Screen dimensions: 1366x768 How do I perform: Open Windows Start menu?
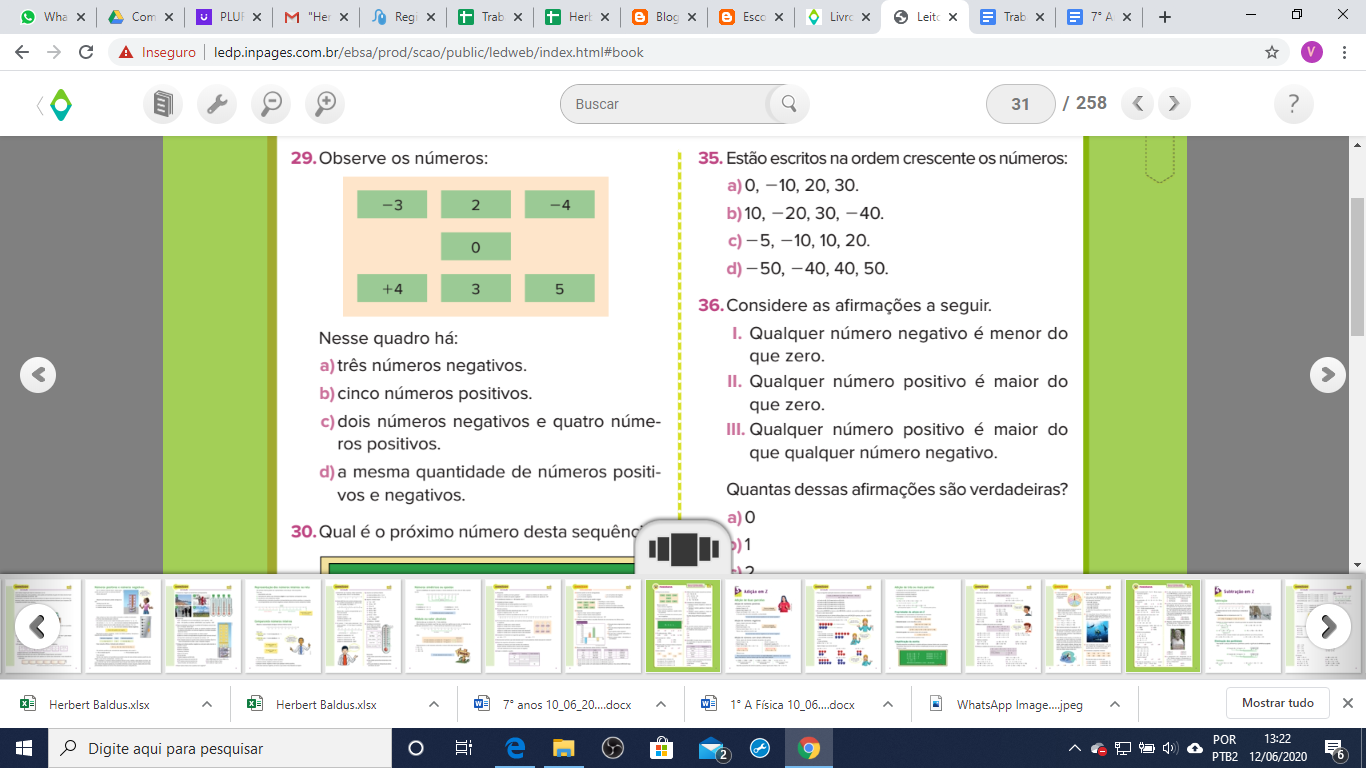pyautogui.click(x=24, y=748)
